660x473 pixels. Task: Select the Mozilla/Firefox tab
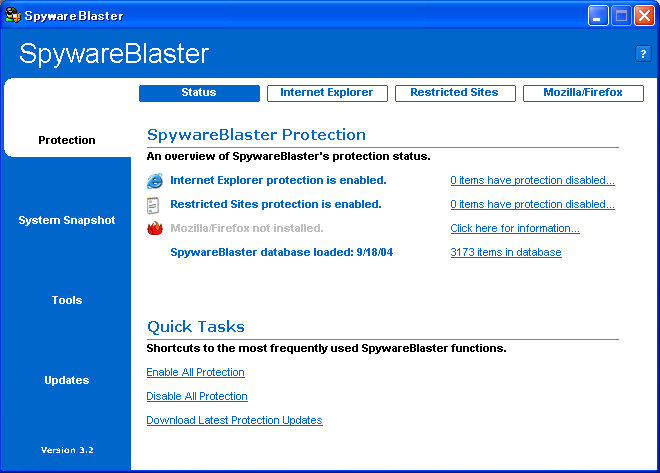pyautogui.click(x=583, y=93)
